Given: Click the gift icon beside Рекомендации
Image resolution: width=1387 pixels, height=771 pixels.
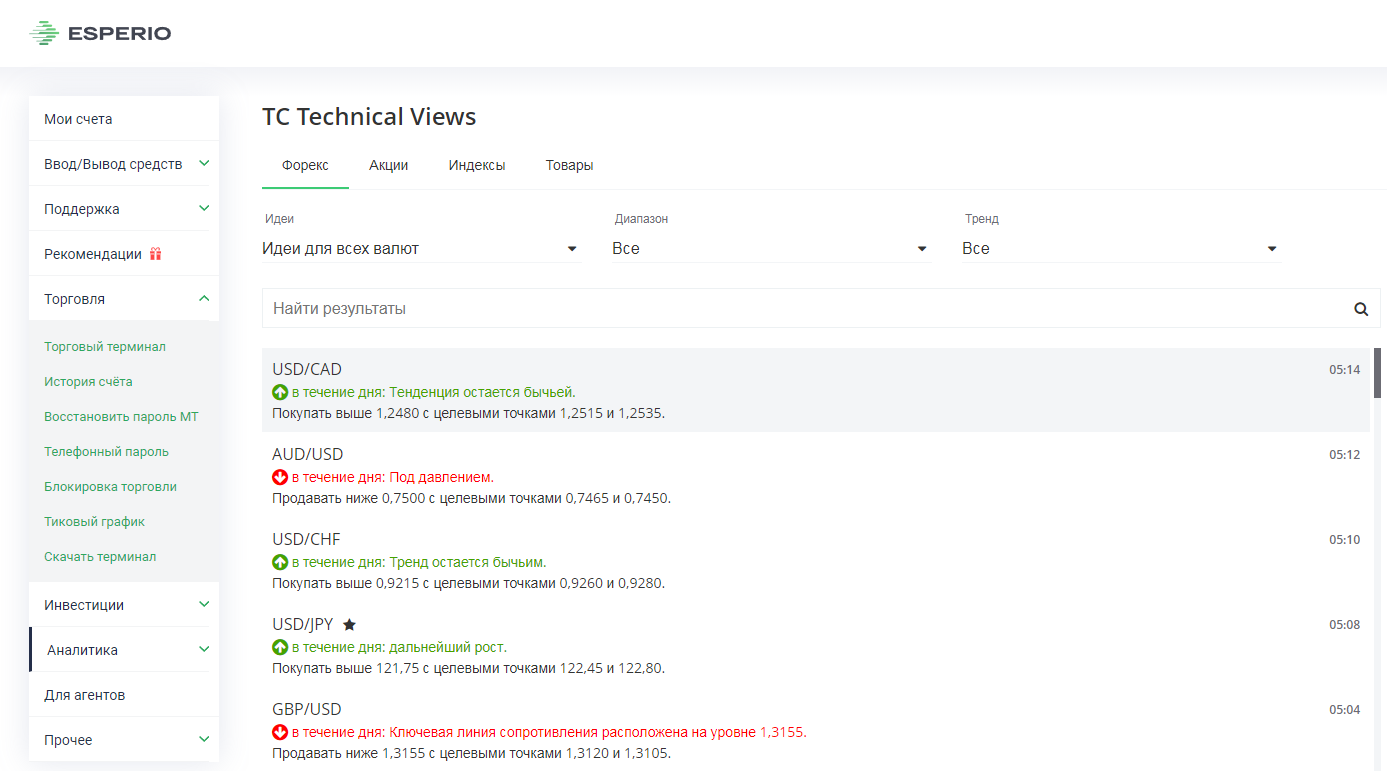Looking at the screenshot, I should click(155, 254).
